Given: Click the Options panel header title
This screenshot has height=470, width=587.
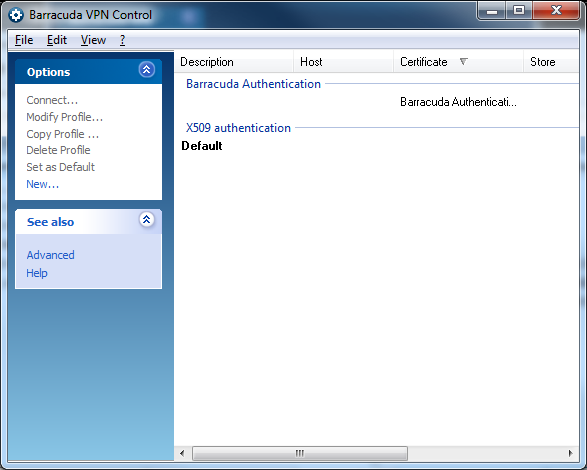Looking at the screenshot, I should 48,72.
